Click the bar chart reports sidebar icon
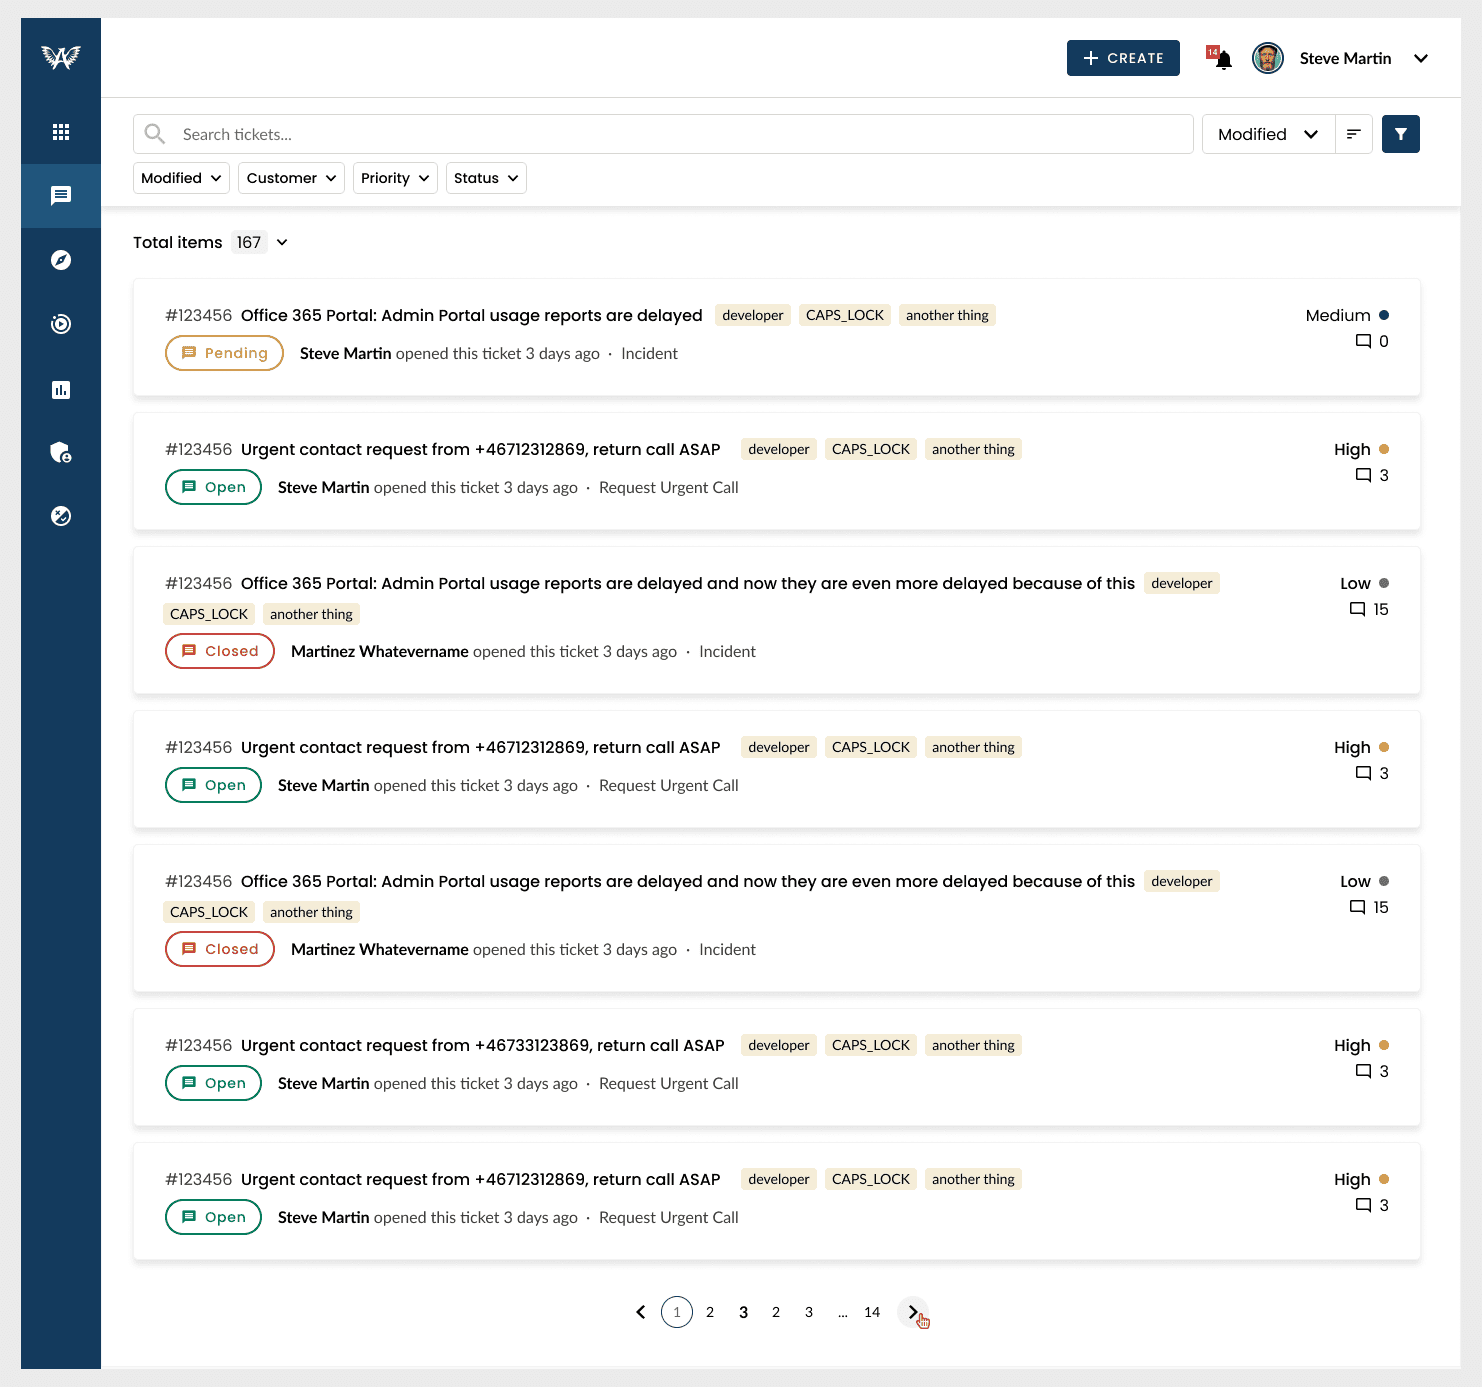 coord(61,390)
